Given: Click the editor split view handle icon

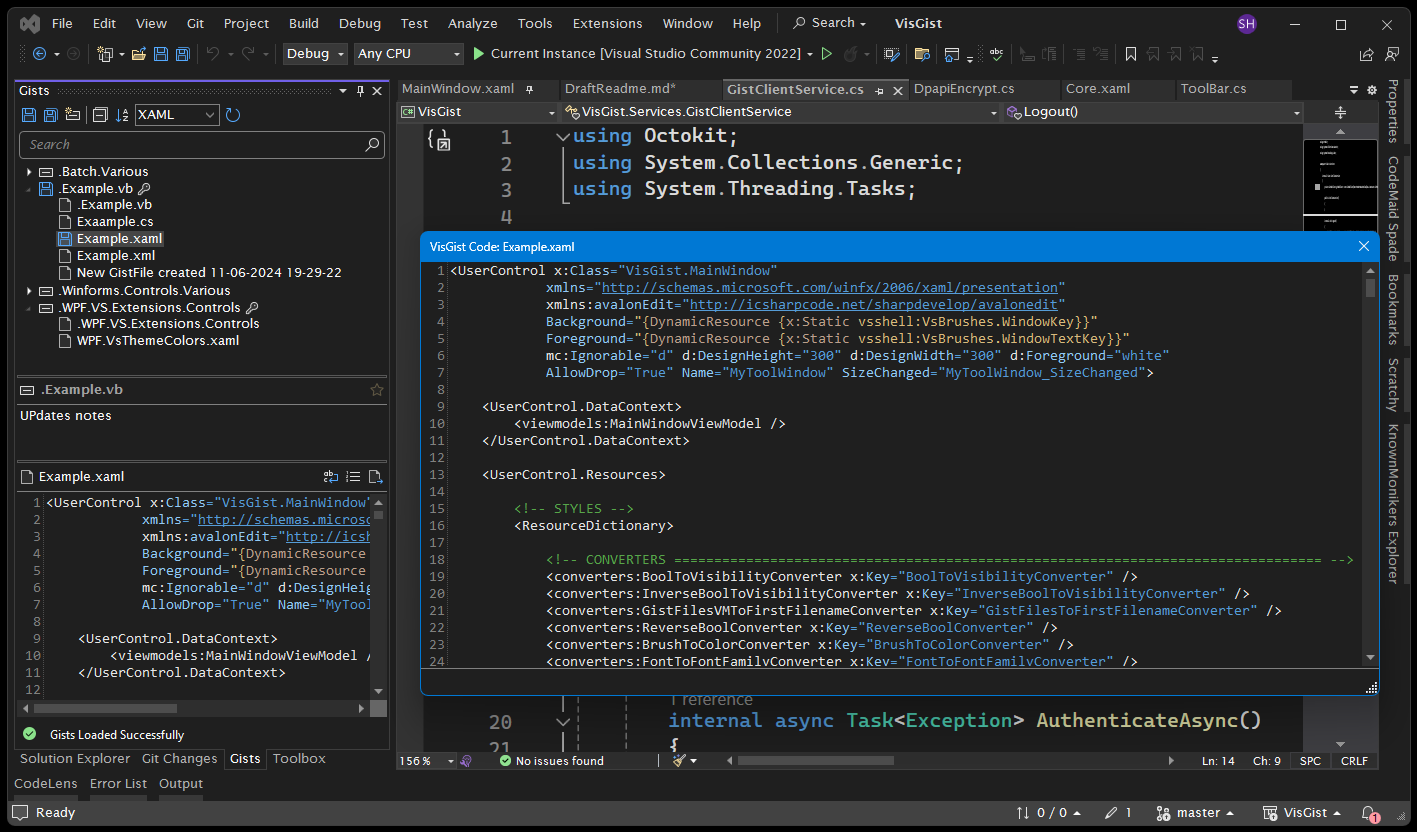Looking at the screenshot, I should tap(1341, 112).
